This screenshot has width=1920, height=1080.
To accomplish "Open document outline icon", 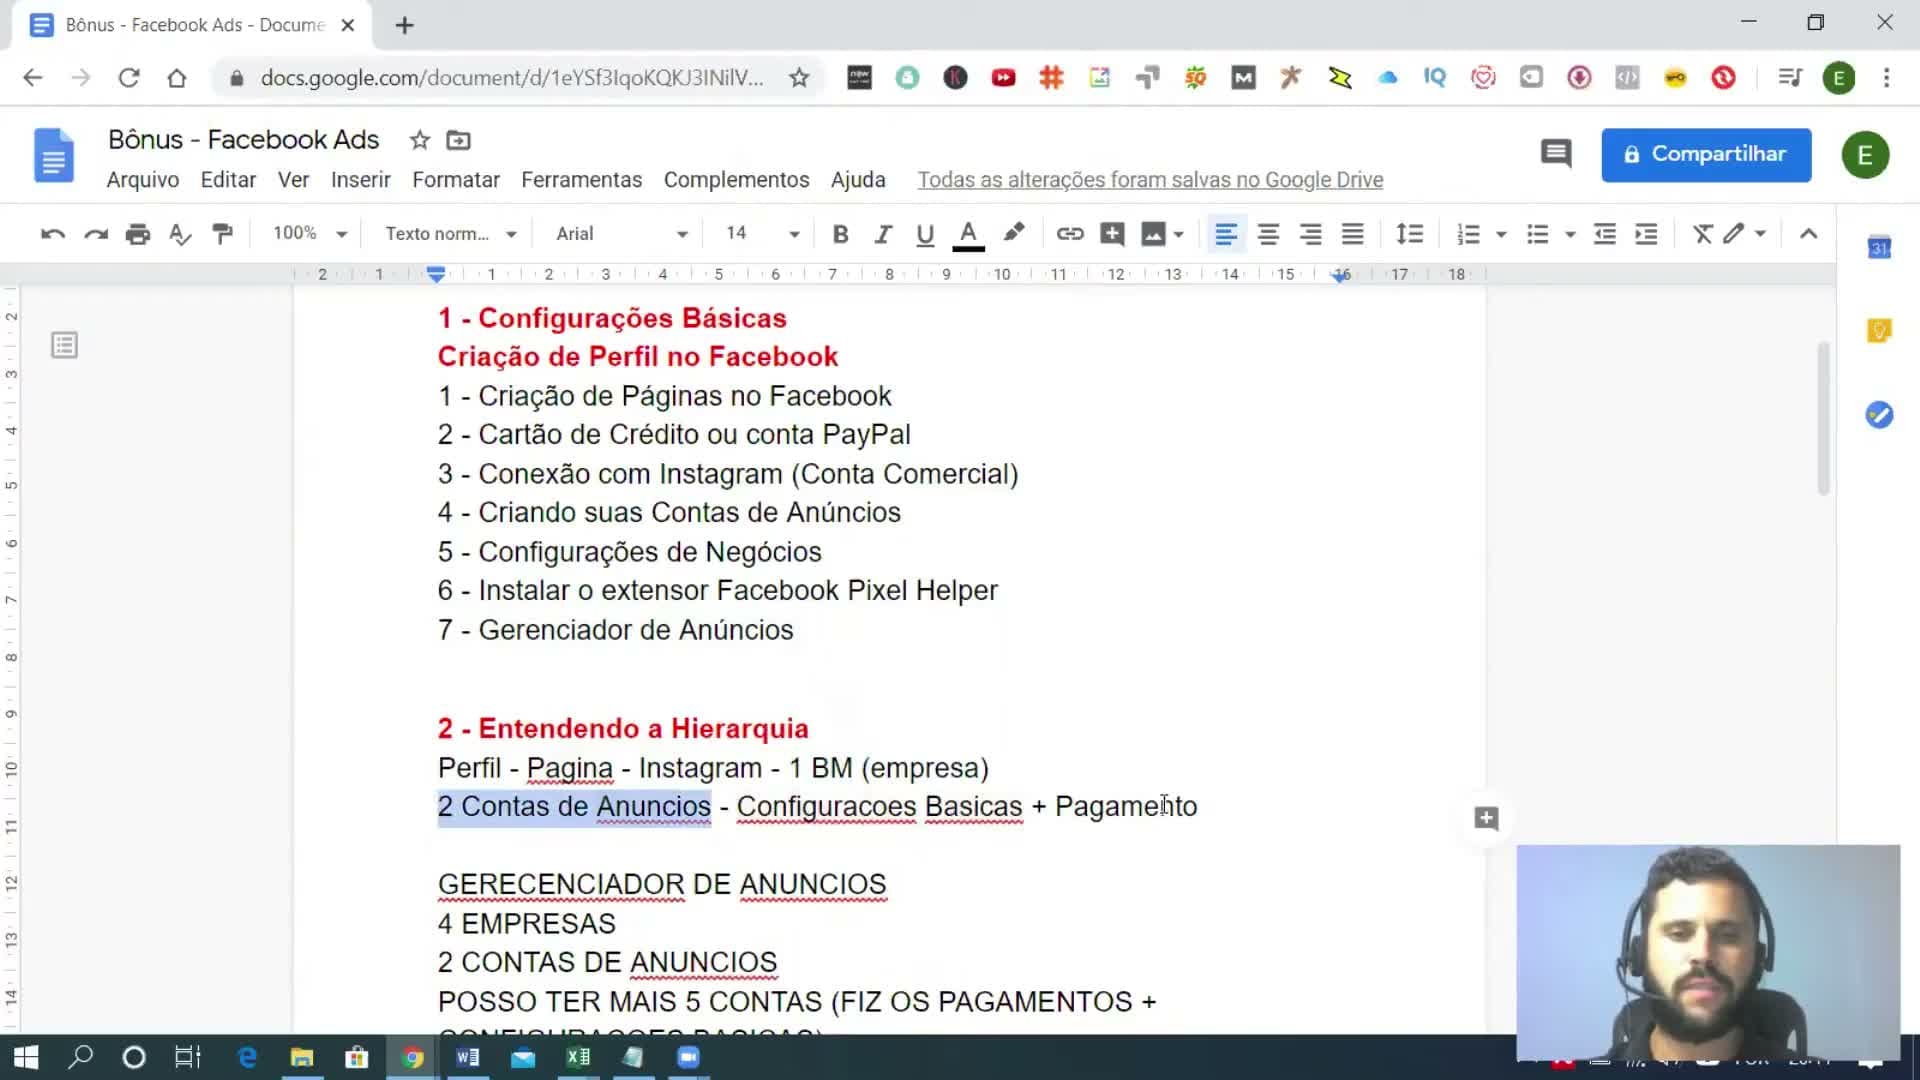I will point(65,346).
